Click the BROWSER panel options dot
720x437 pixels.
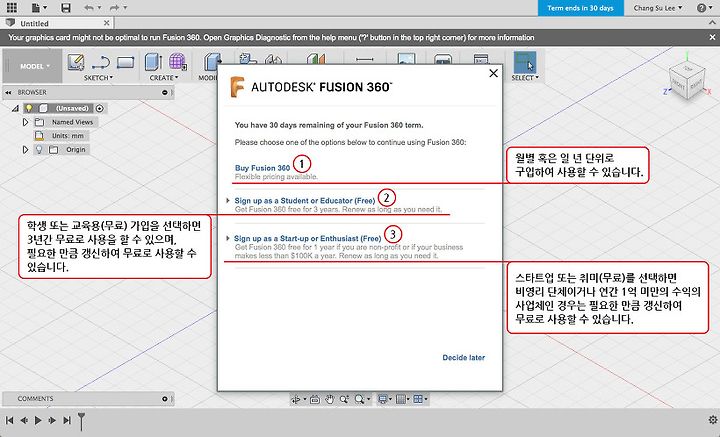coord(164,92)
